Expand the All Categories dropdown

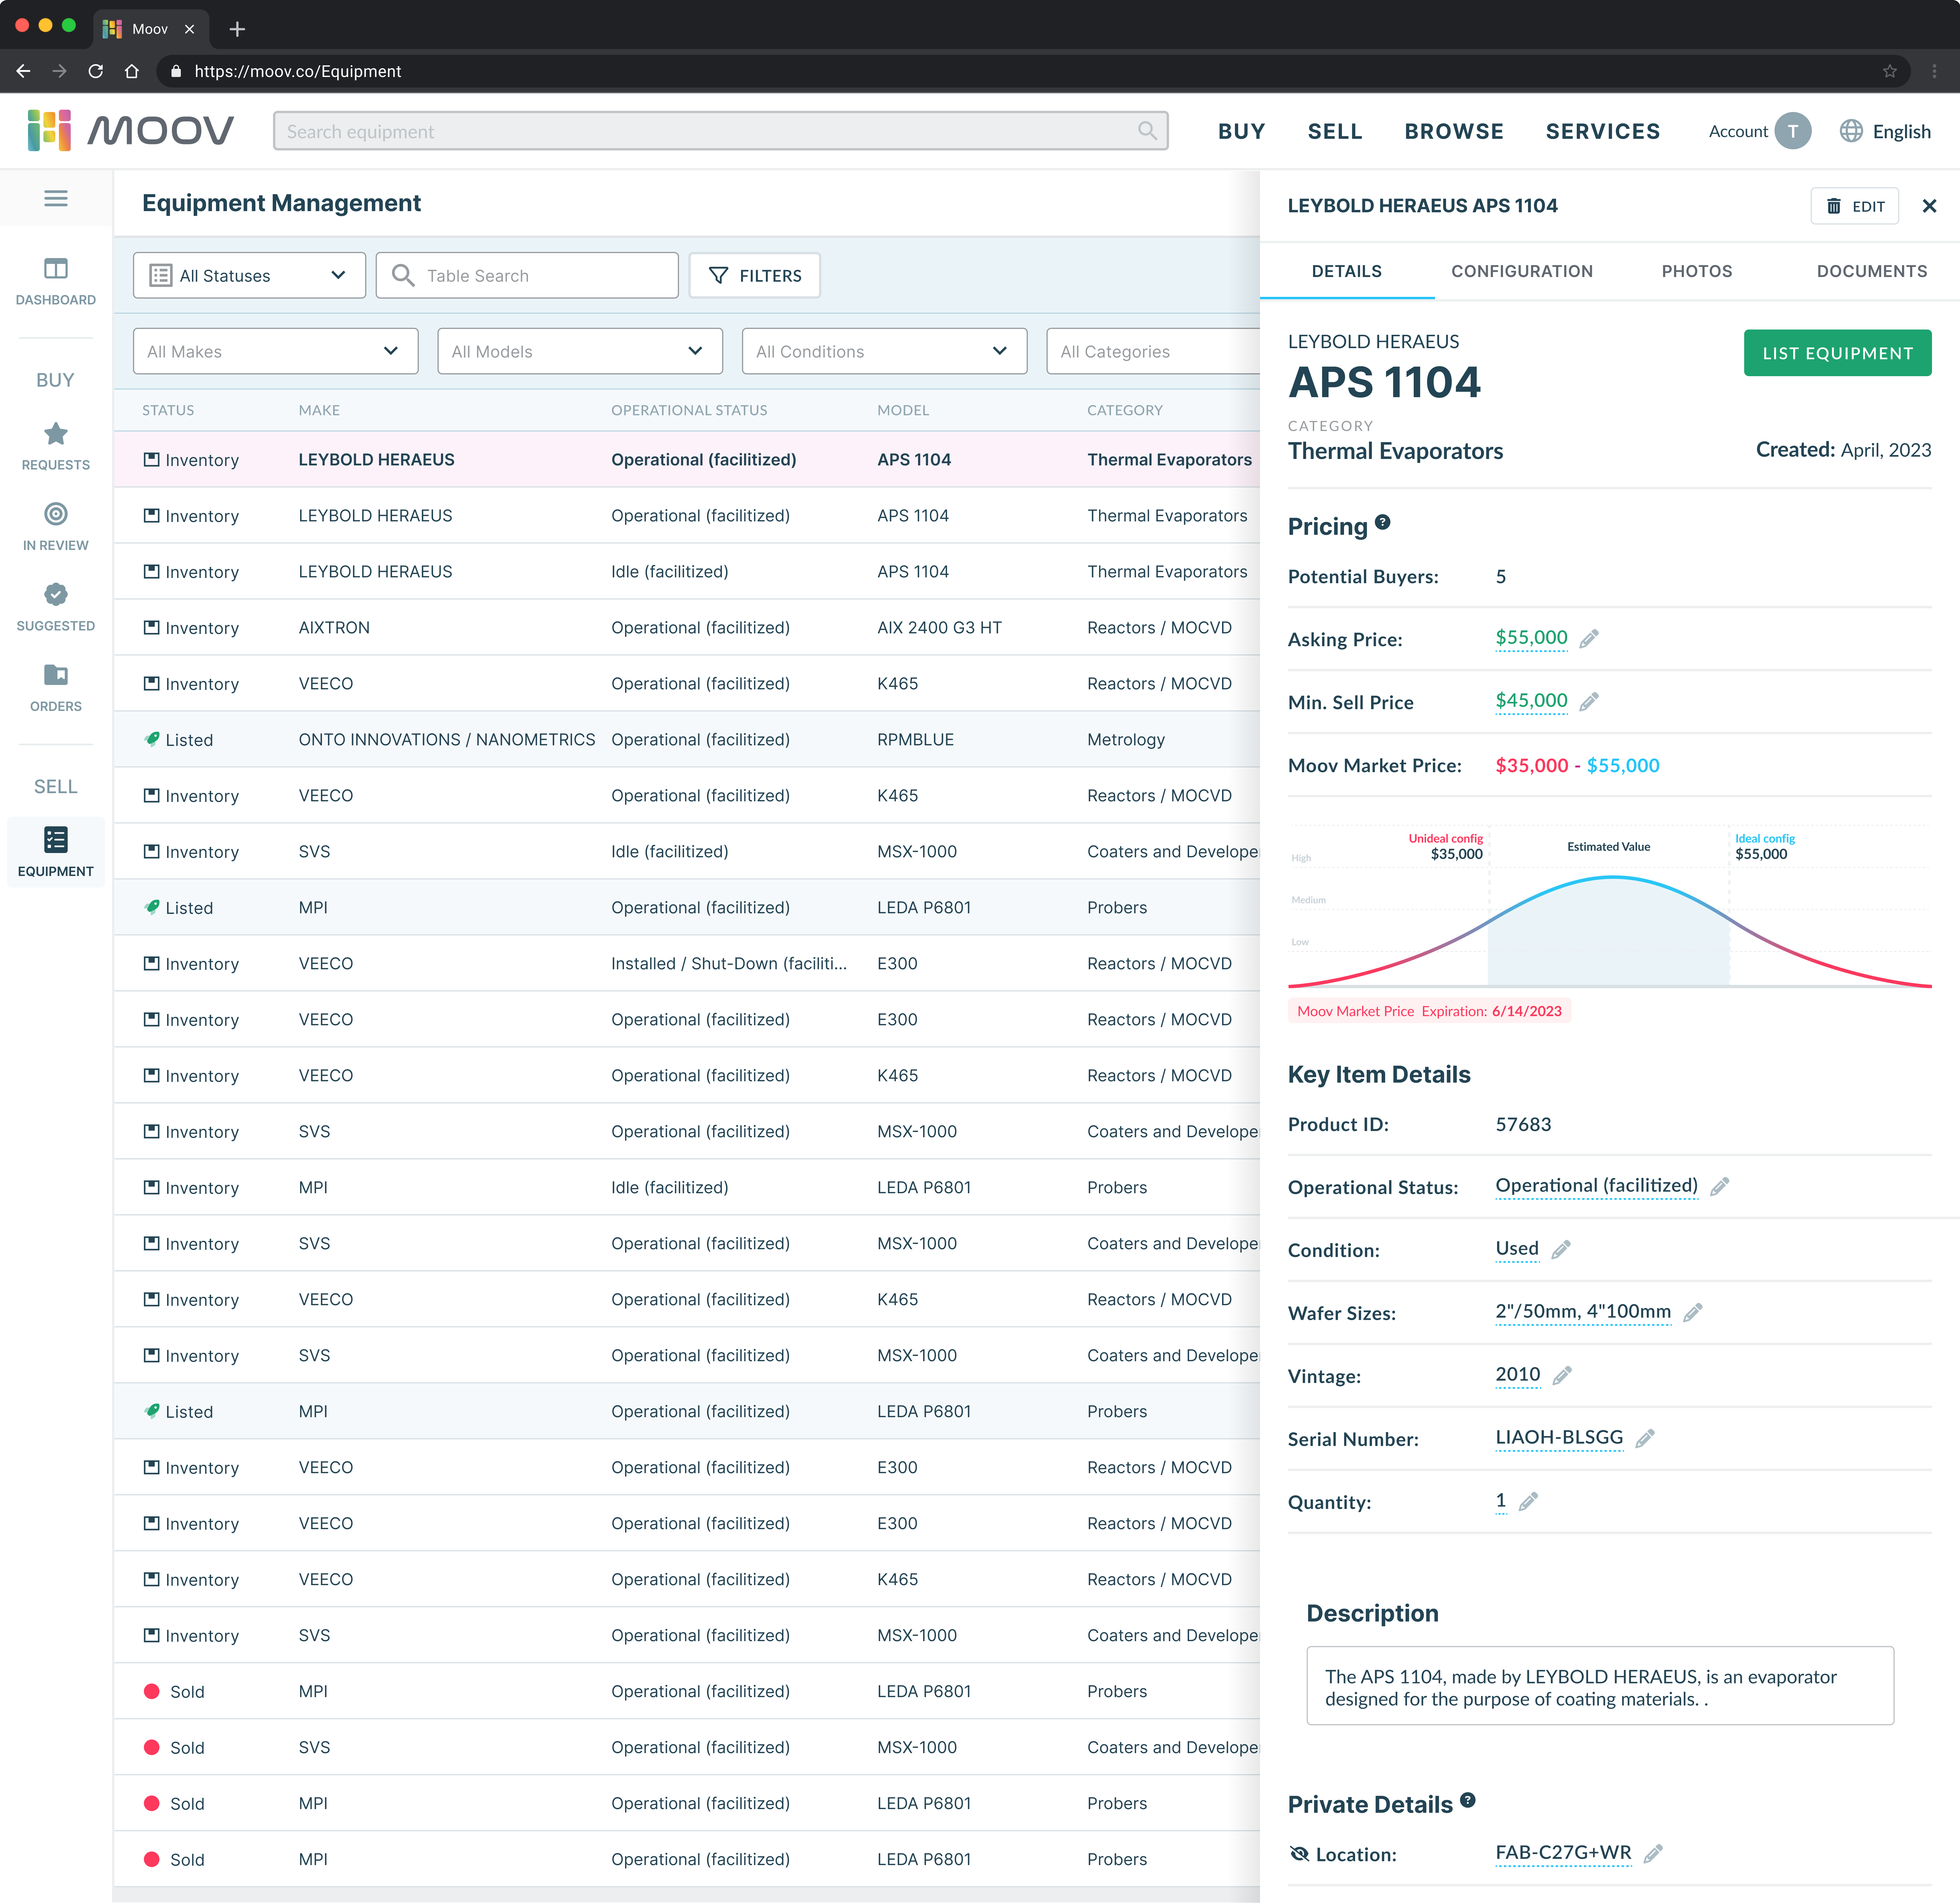point(1153,351)
